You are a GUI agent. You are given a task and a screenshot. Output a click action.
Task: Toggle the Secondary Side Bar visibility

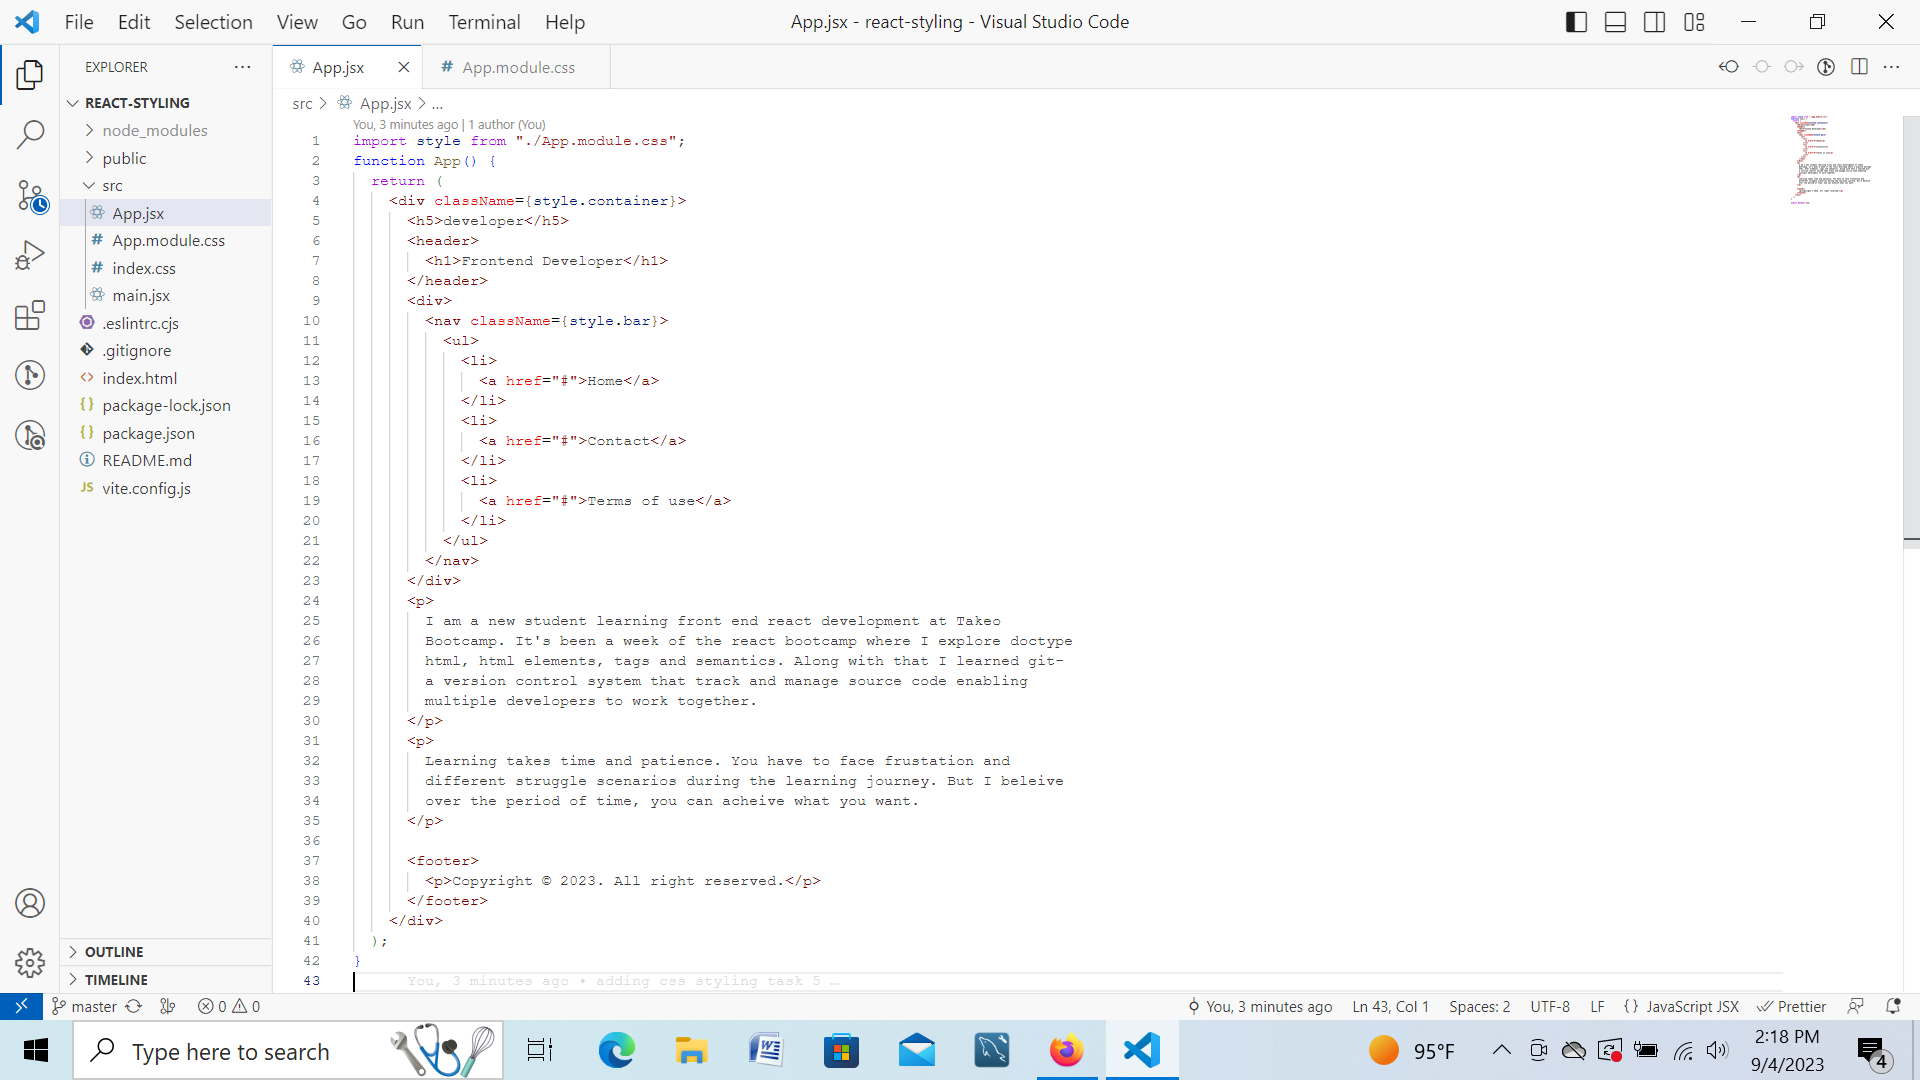[x=1655, y=21]
